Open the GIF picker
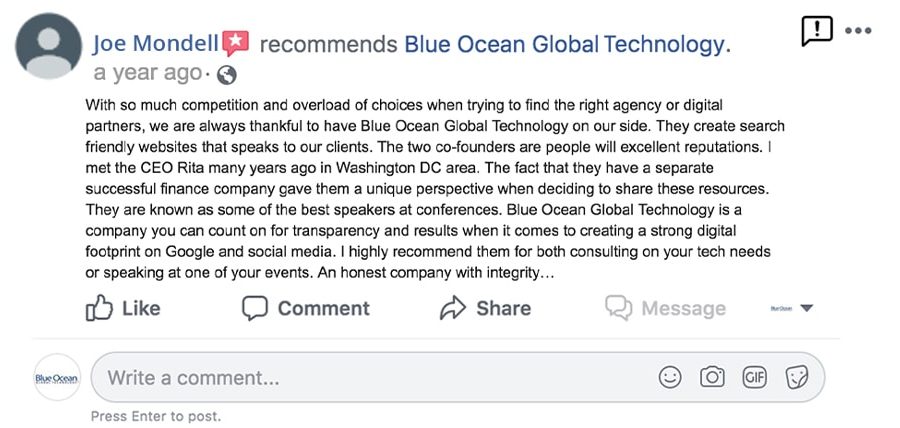 (755, 378)
